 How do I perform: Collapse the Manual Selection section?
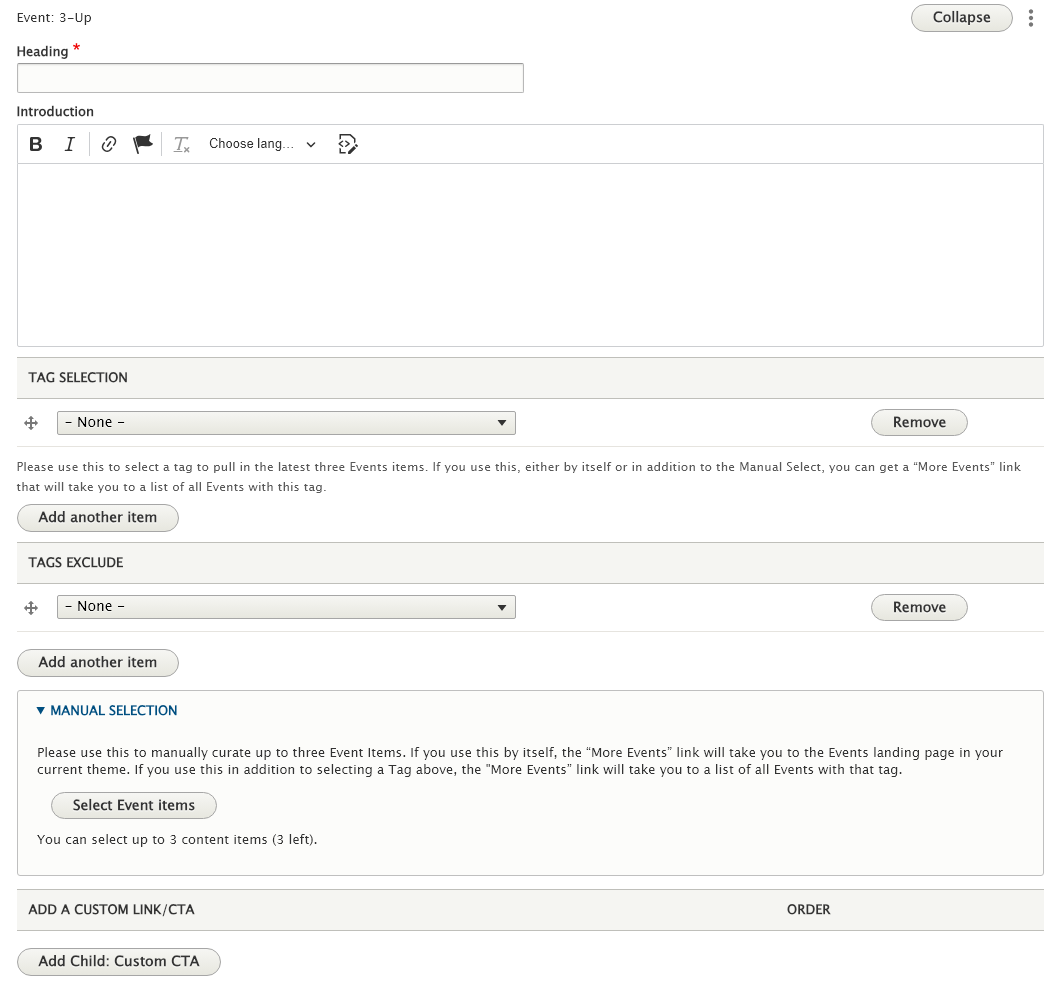click(107, 710)
